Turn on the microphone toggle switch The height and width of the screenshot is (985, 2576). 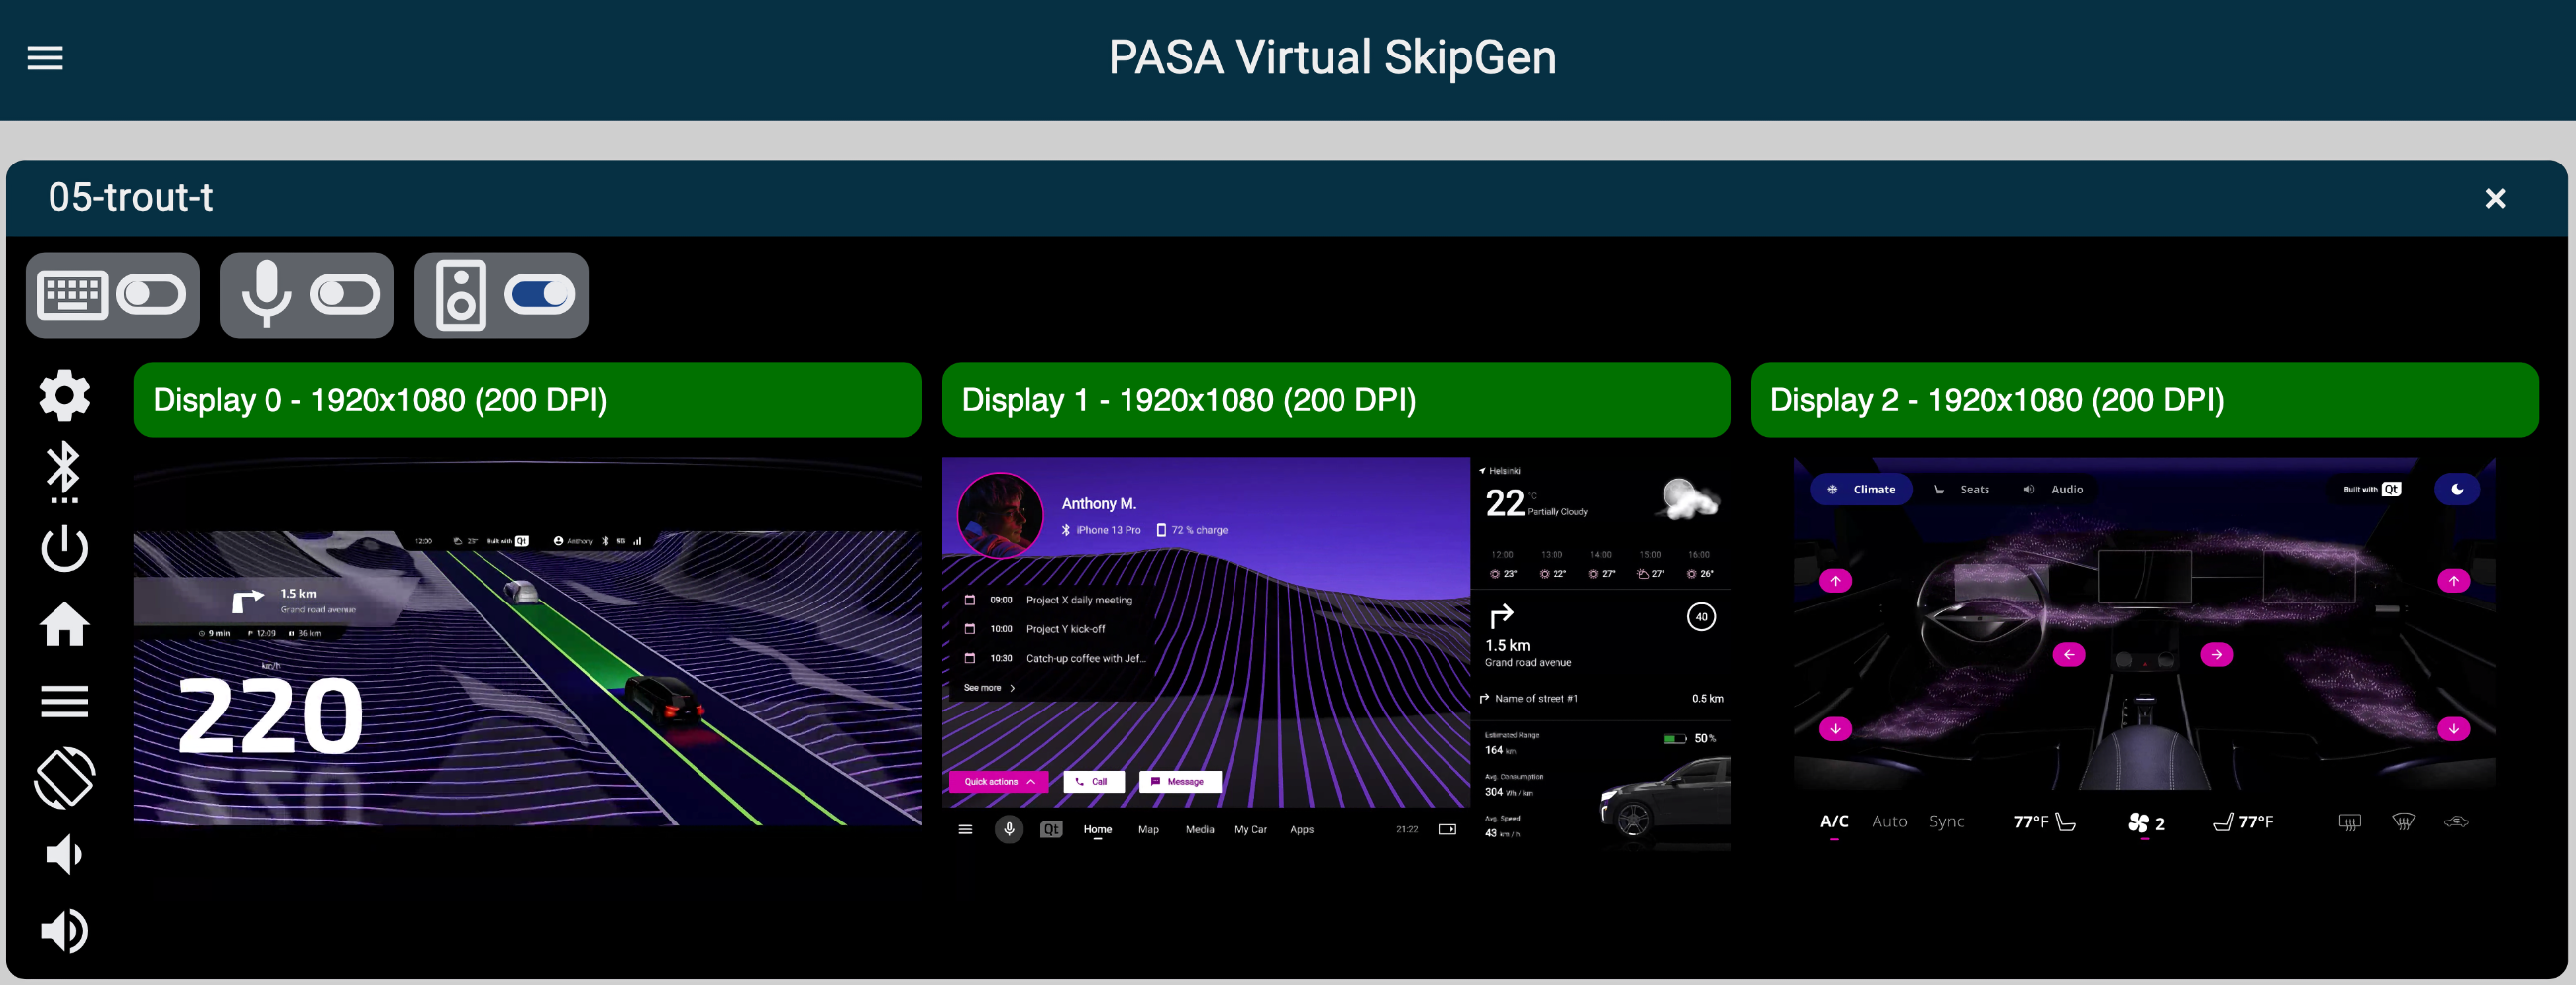tap(345, 295)
